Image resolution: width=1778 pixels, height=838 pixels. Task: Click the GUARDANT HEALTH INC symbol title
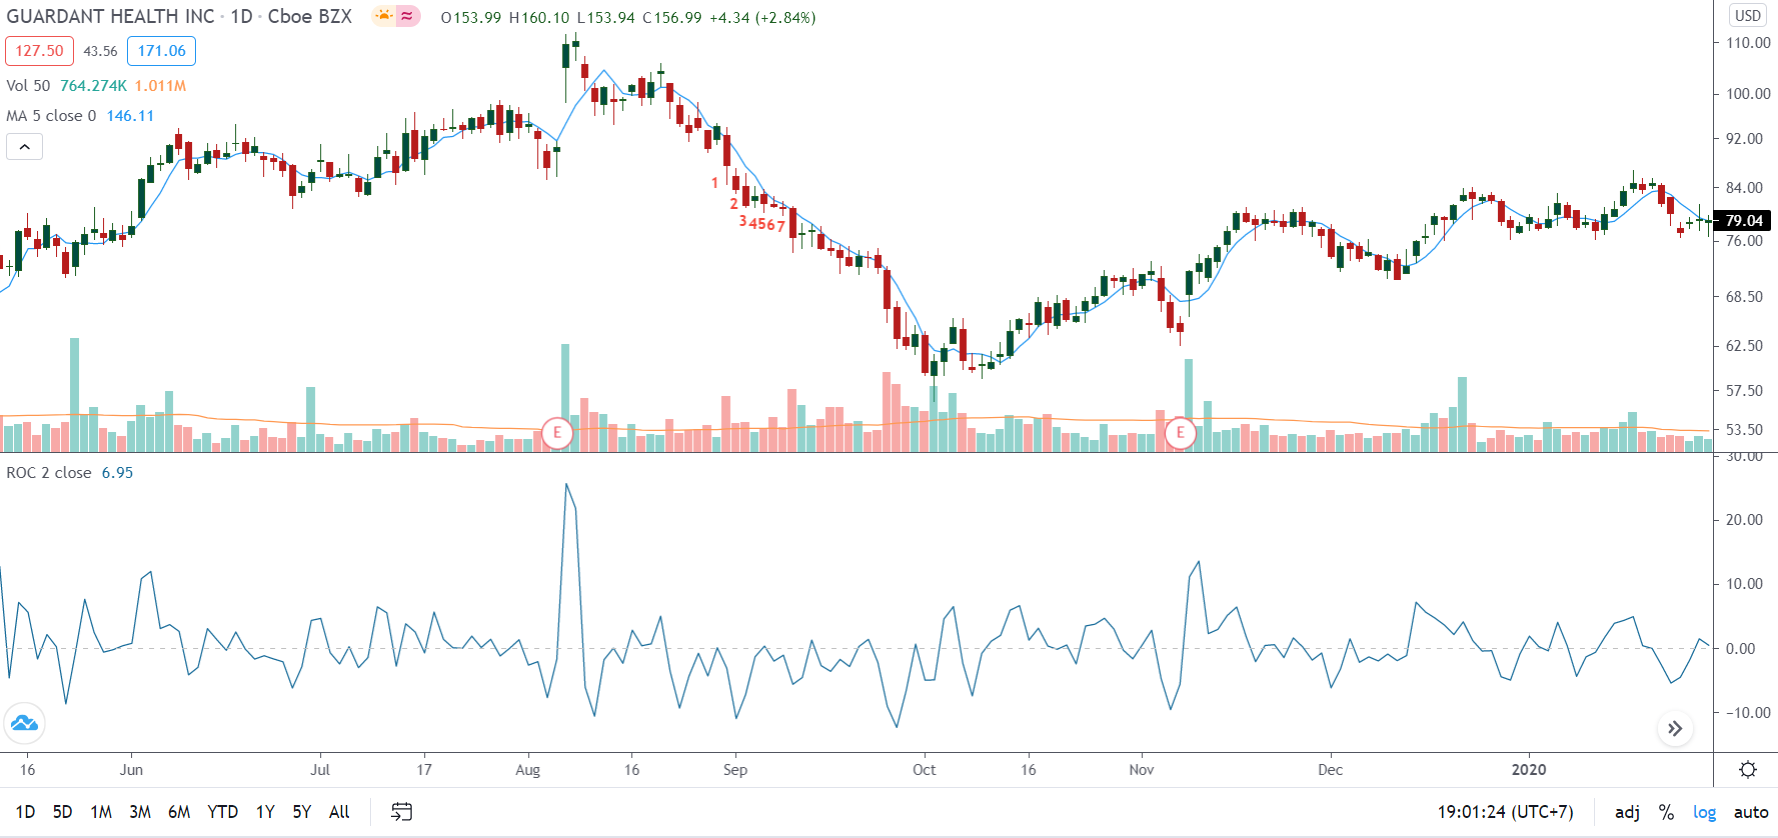[110, 16]
